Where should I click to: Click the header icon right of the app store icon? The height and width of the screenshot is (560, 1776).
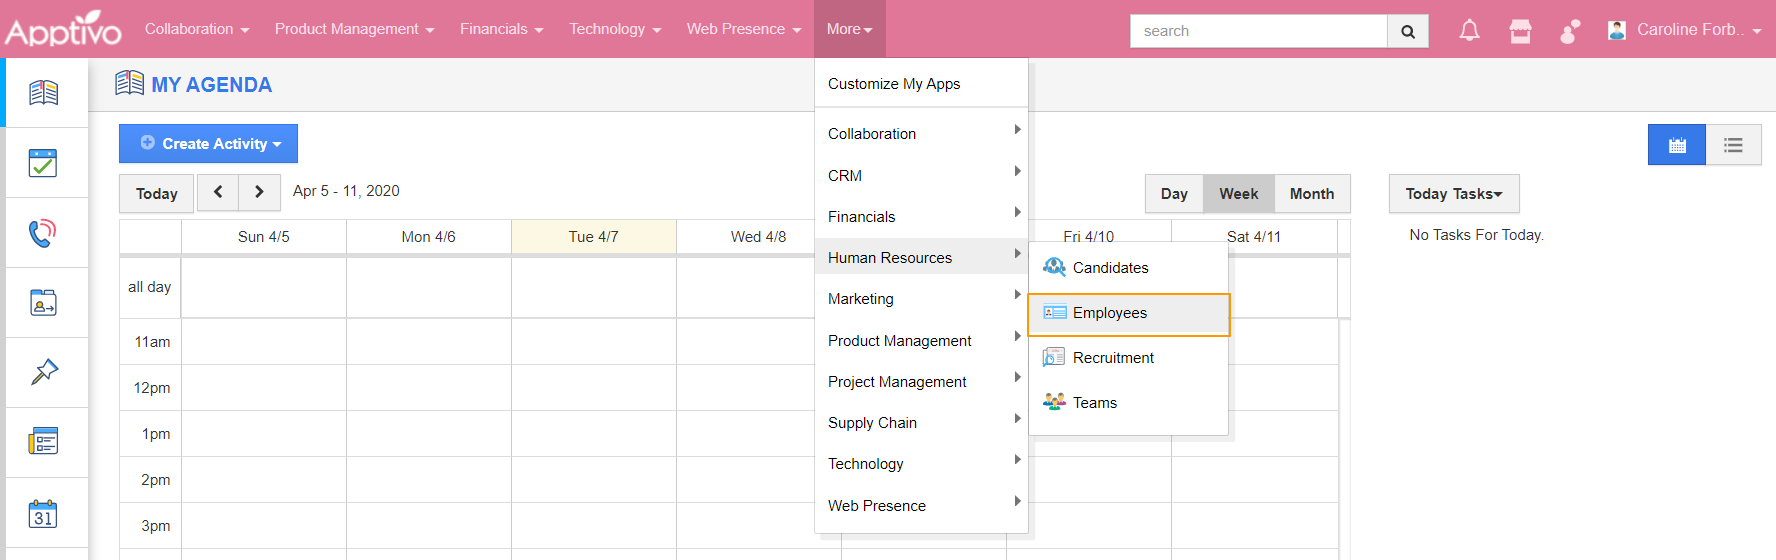click(x=1570, y=31)
